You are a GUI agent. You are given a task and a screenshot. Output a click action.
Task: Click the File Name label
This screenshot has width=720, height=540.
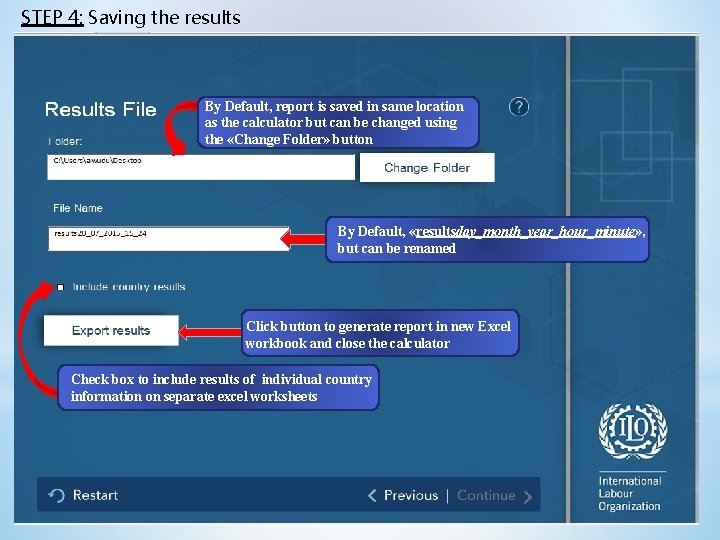pyautogui.click(x=78, y=208)
